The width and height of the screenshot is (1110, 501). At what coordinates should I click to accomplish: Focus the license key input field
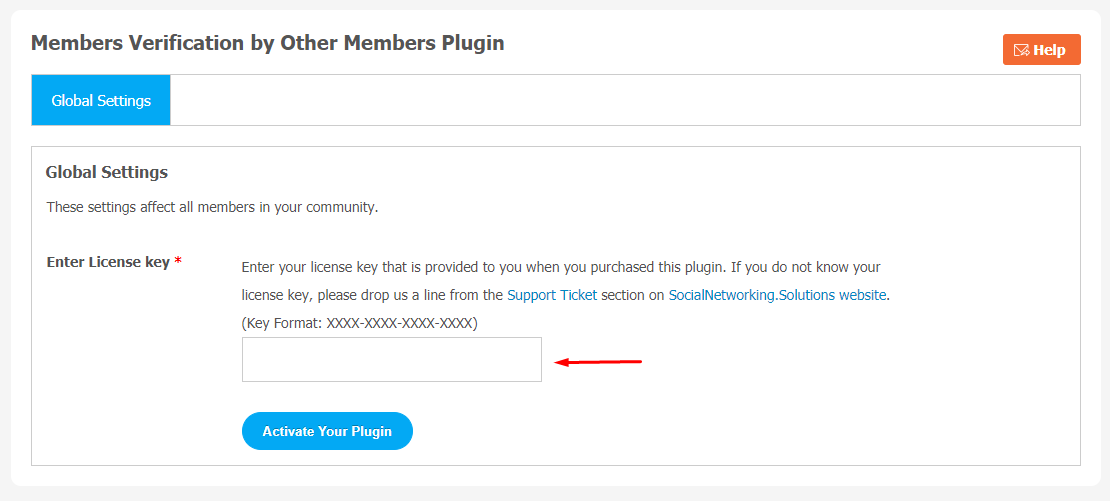(x=391, y=359)
